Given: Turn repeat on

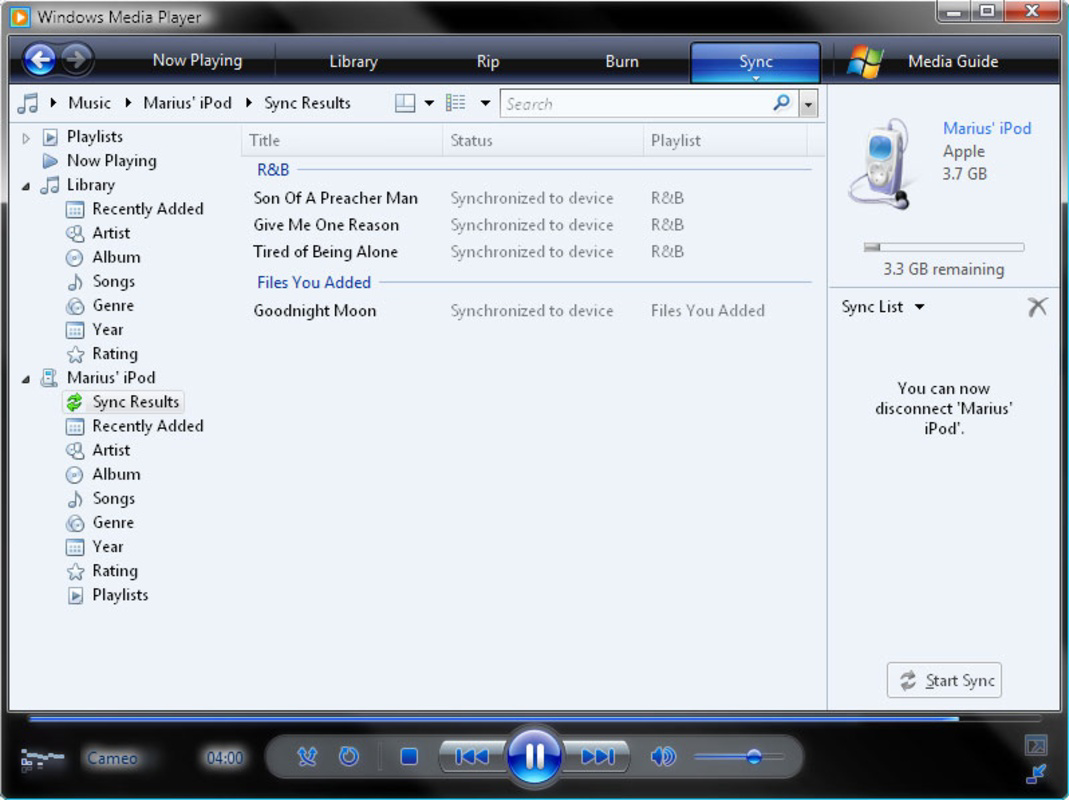Looking at the screenshot, I should point(349,756).
